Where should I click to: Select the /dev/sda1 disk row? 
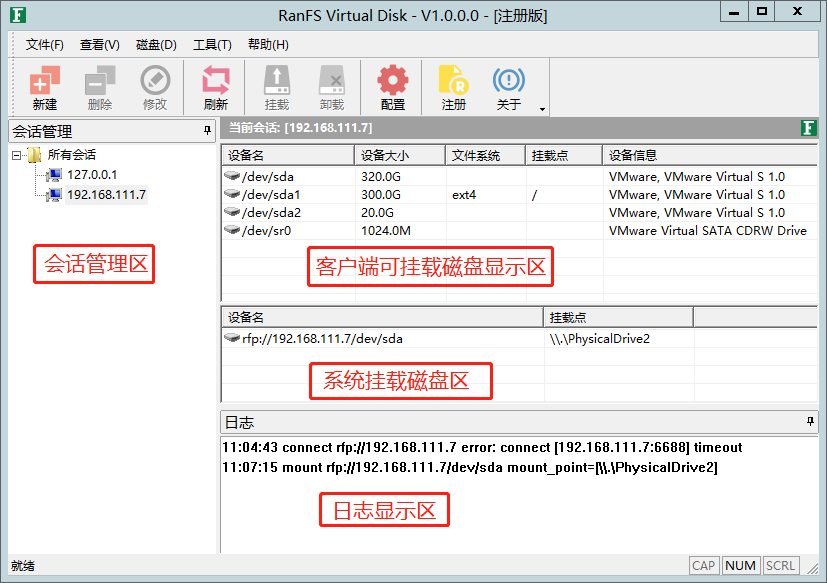pos(520,195)
